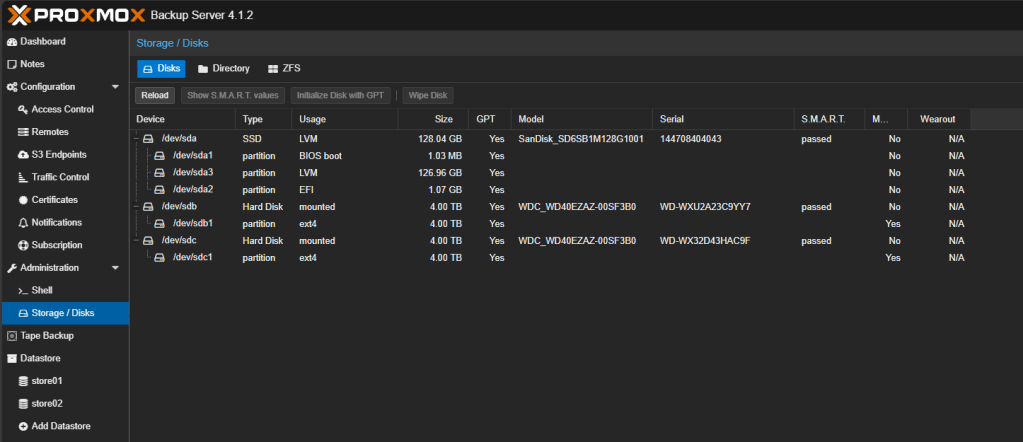
Task: Open Traffic Control section
Action: click(x=60, y=177)
